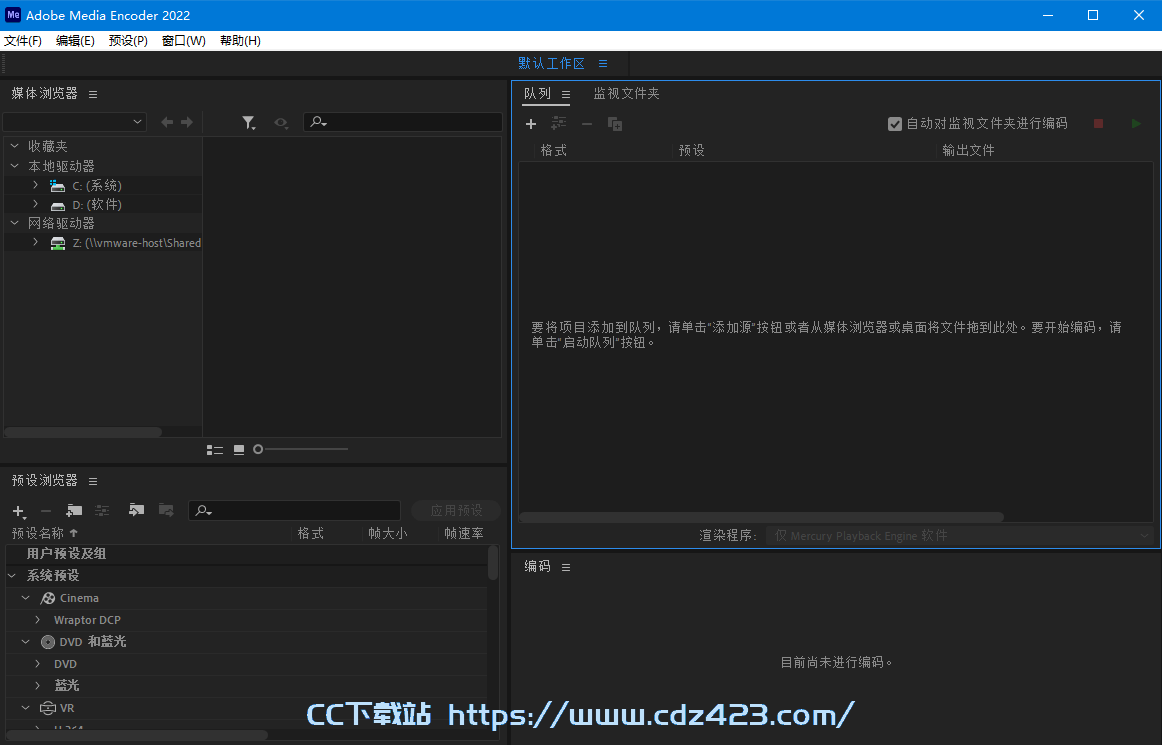Open the 帮助(H) menu
1162x745 pixels.
click(240, 41)
